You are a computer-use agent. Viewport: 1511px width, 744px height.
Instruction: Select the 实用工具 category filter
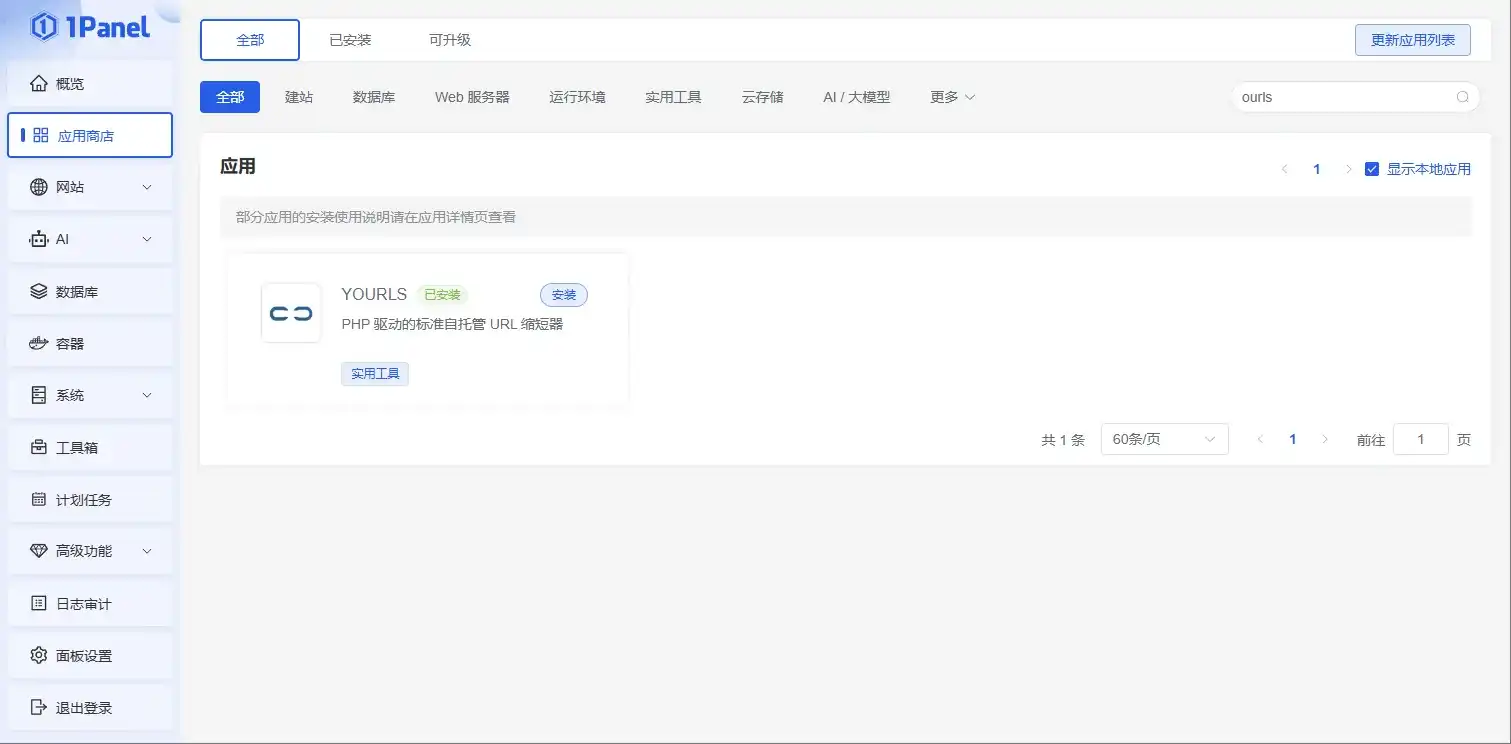point(673,97)
